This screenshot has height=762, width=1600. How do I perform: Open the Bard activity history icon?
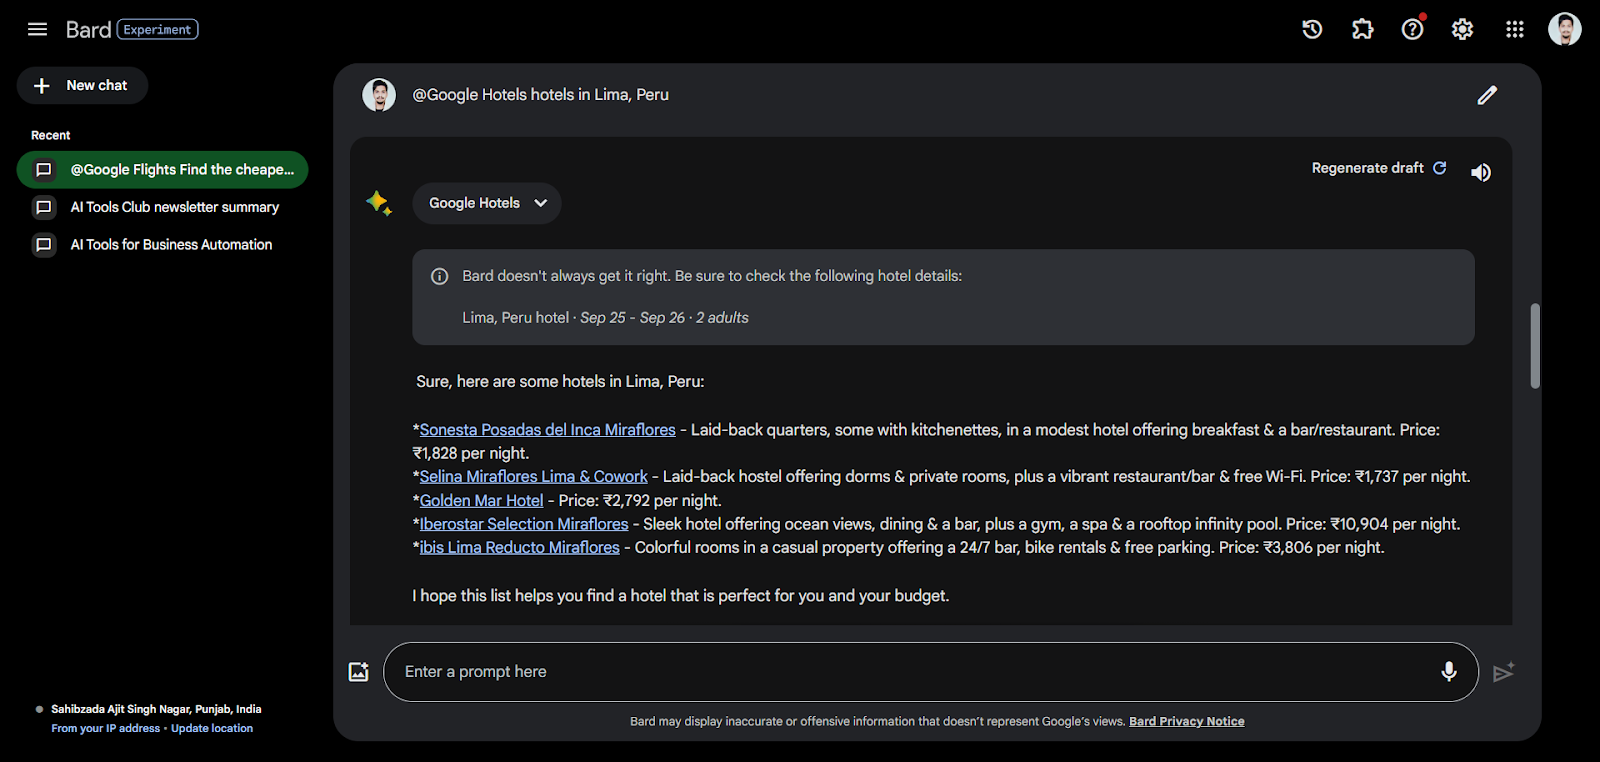click(x=1312, y=29)
